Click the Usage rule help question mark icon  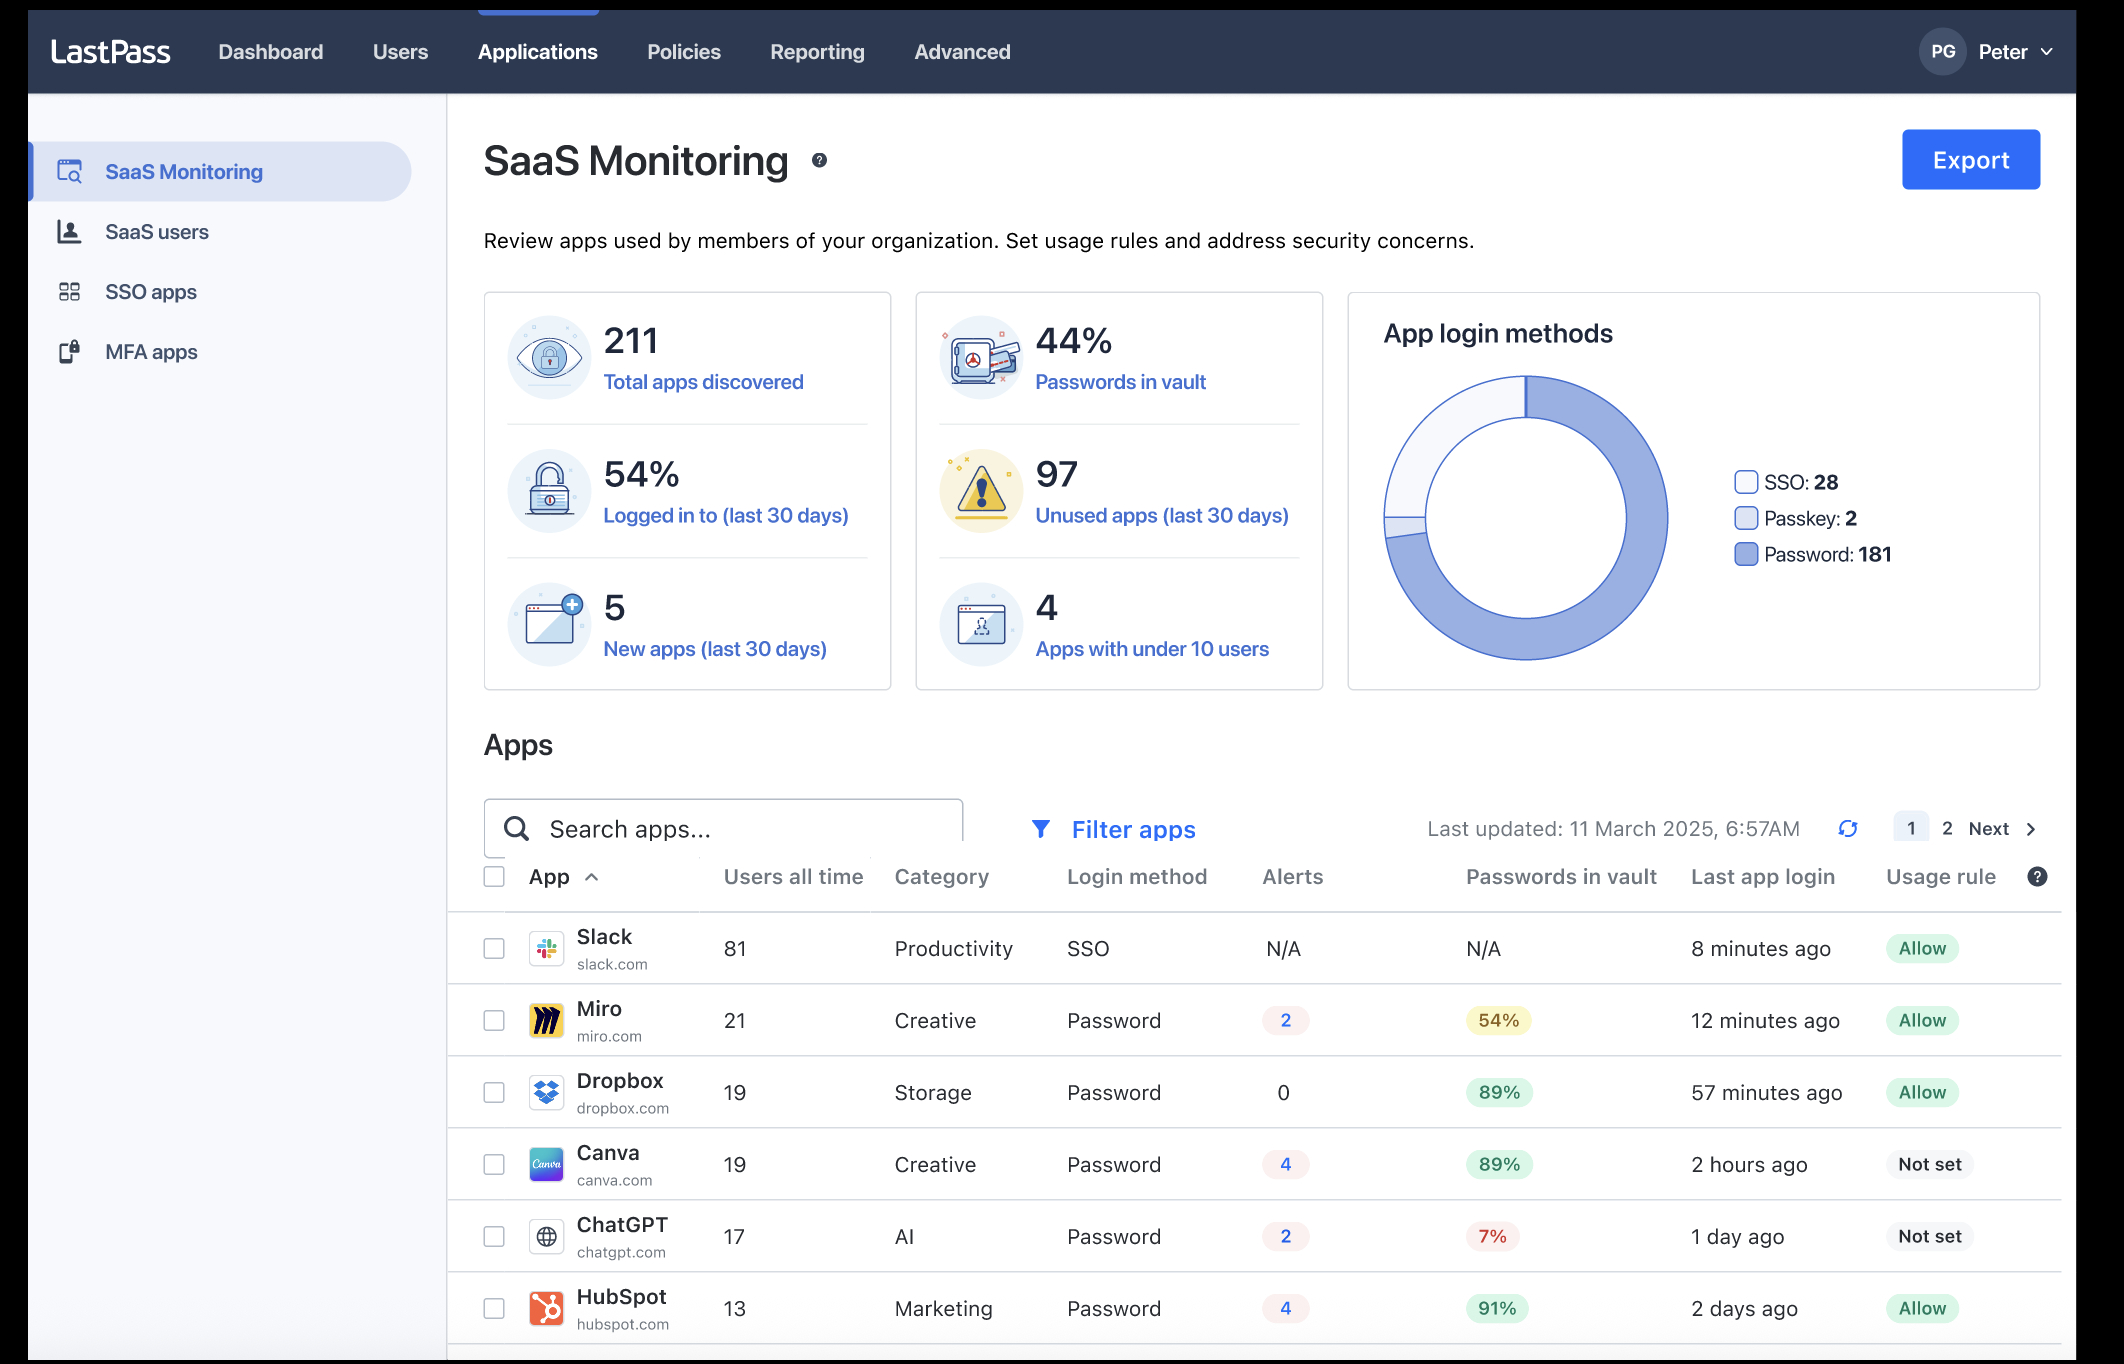point(2036,877)
